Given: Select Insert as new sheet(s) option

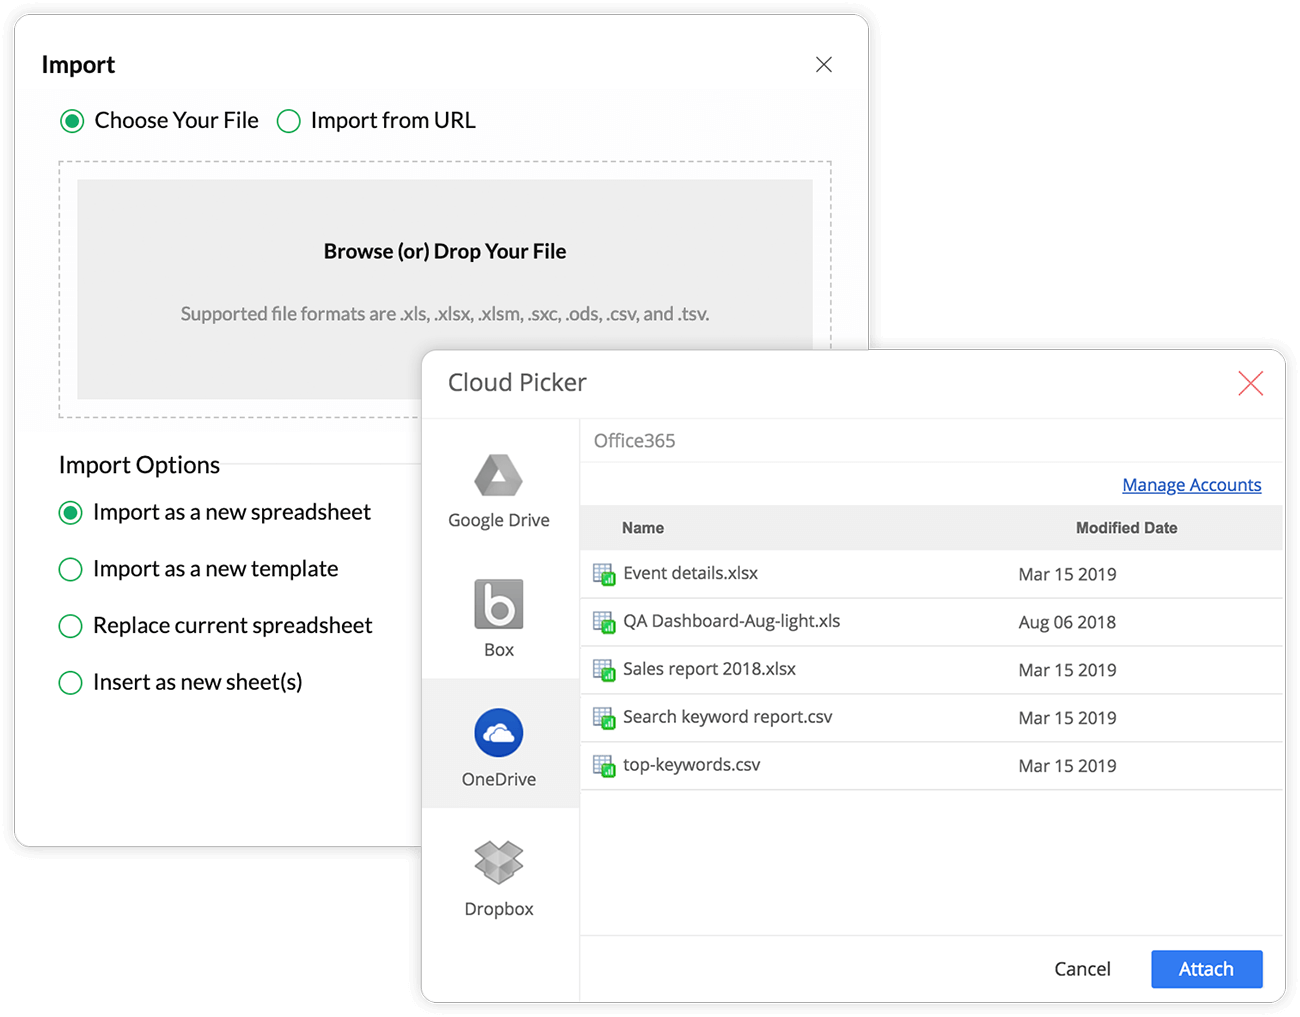Looking at the screenshot, I should pos(71,683).
